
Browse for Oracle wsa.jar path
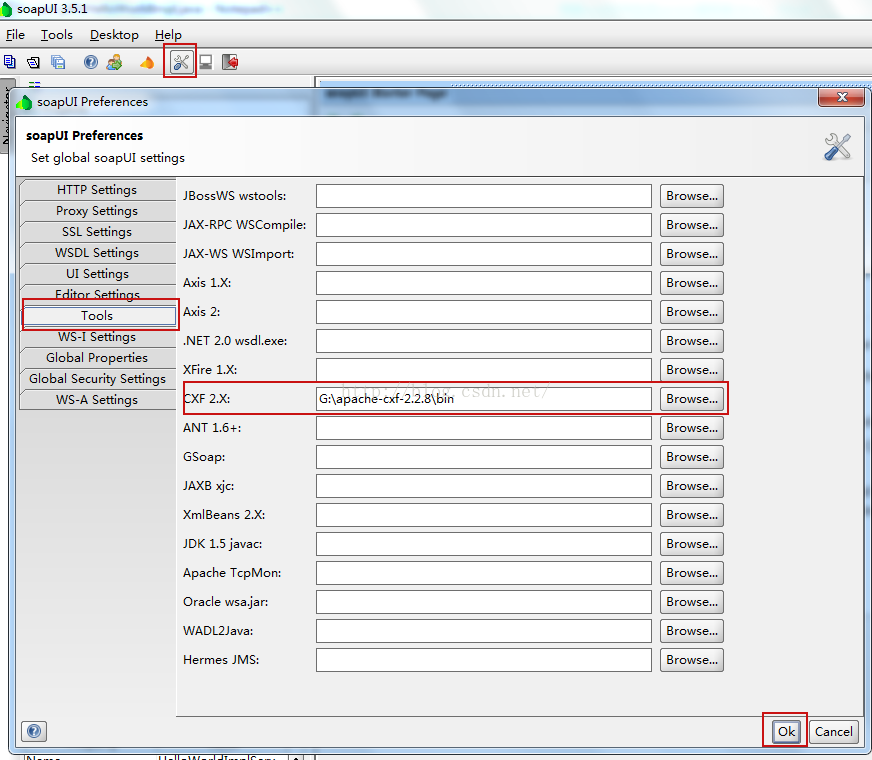click(692, 602)
